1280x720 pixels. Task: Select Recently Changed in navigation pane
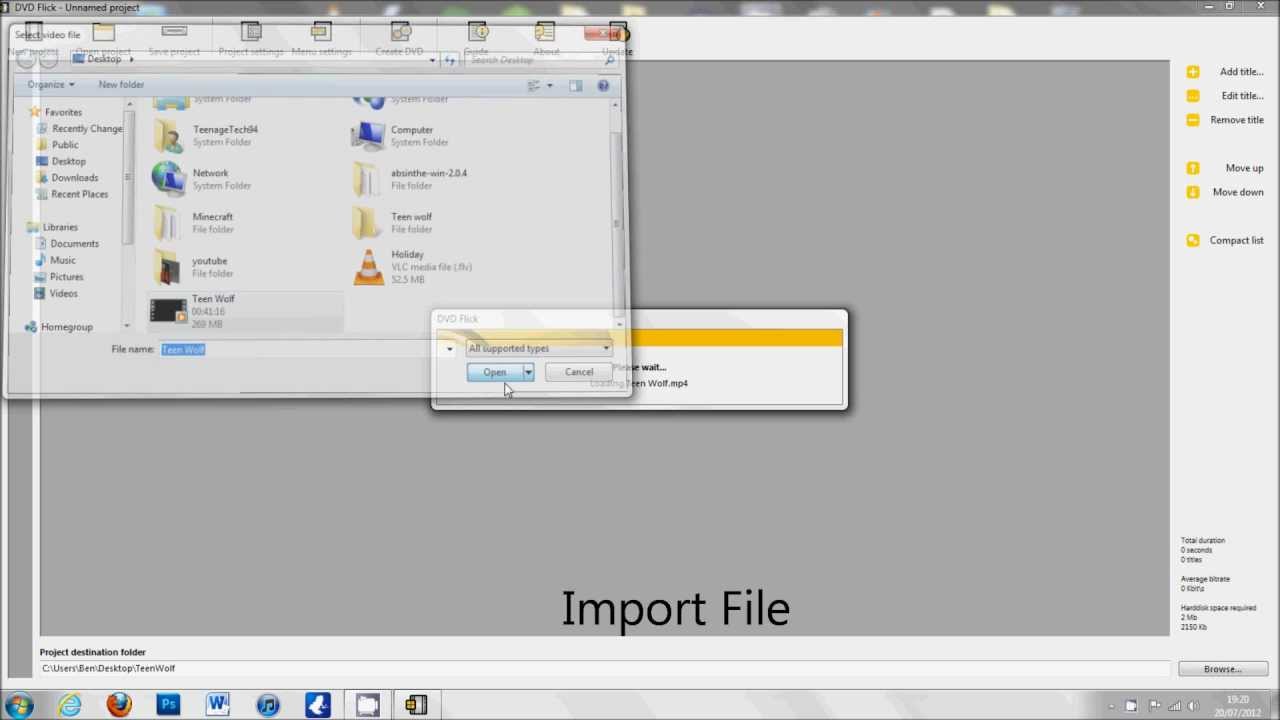(x=86, y=129)
